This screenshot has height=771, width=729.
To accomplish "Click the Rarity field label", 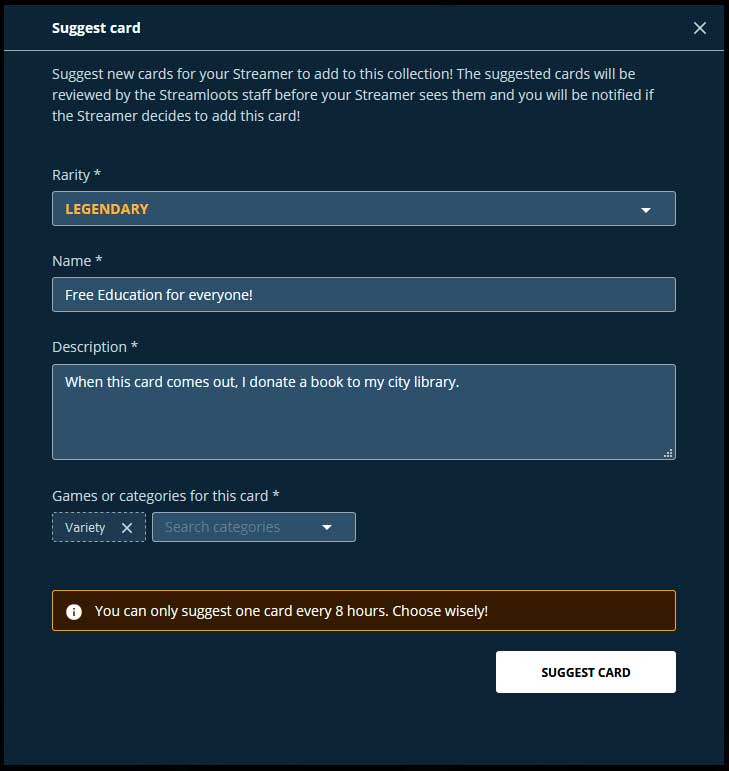I will click(x=76, y=175).
